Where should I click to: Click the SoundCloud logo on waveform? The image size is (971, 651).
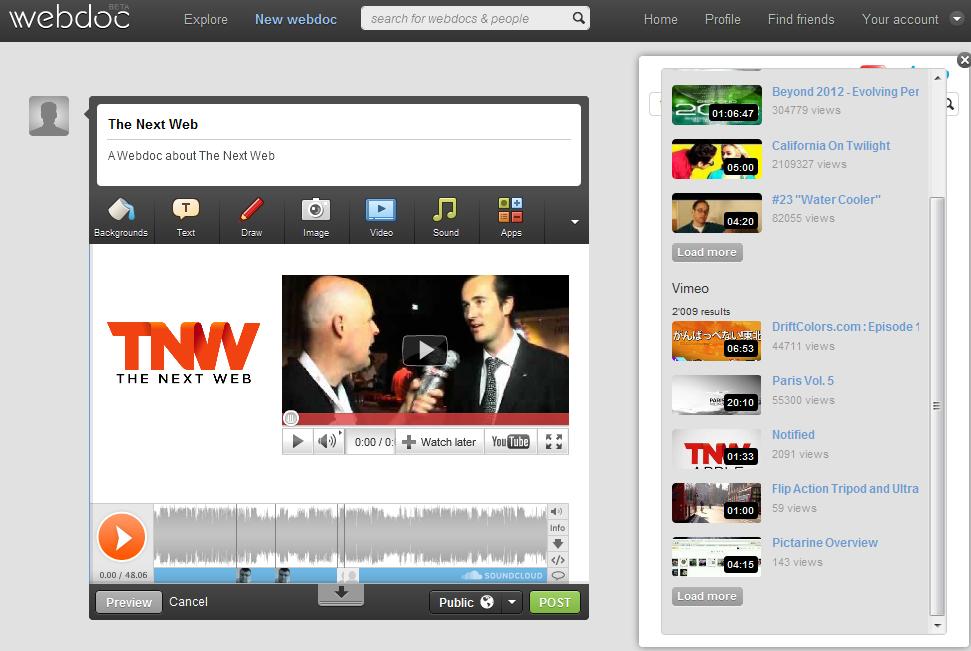click(503, 575)
